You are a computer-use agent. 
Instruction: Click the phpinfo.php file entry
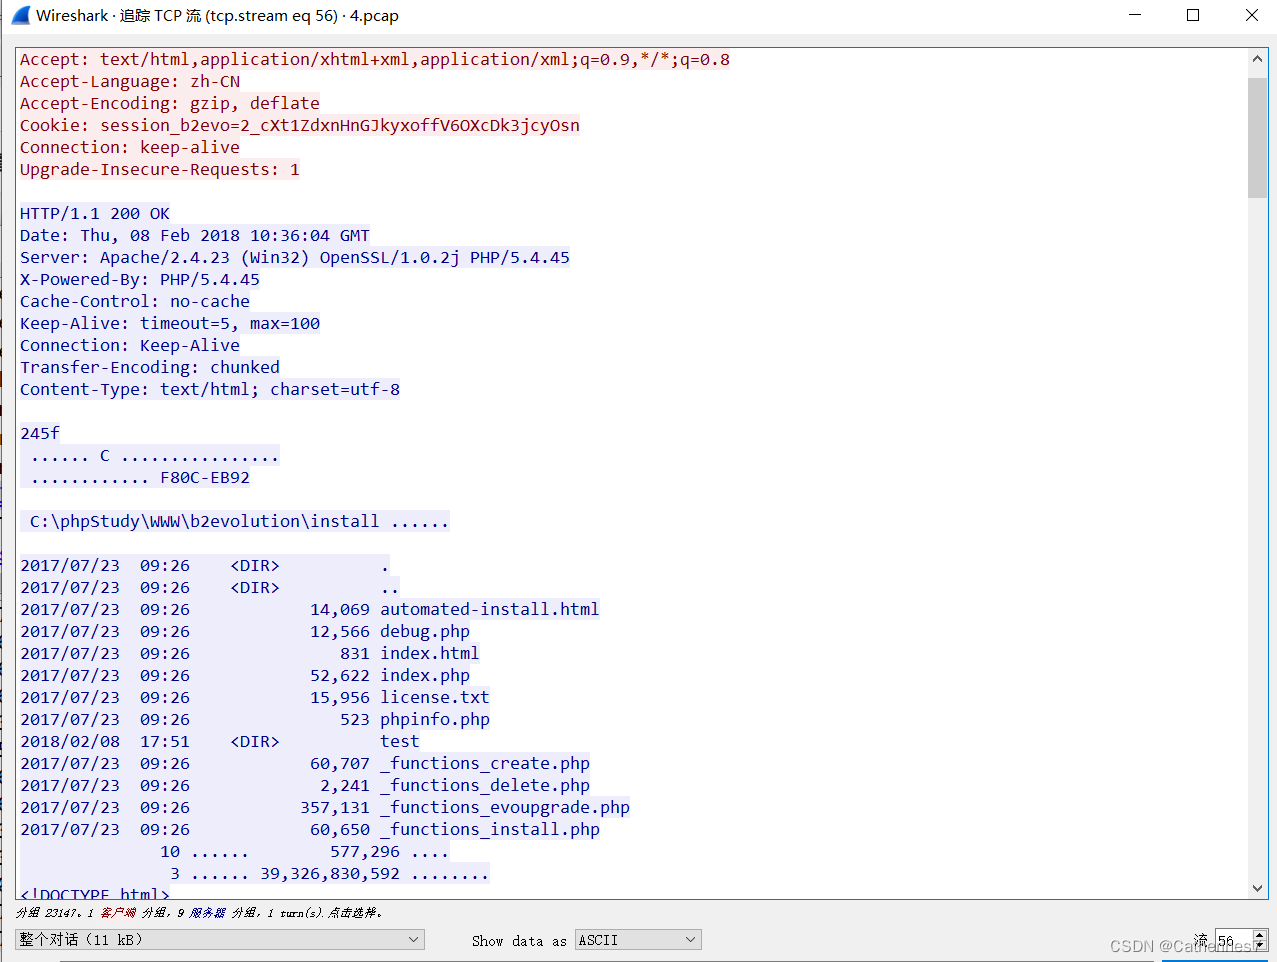point(255,719)
